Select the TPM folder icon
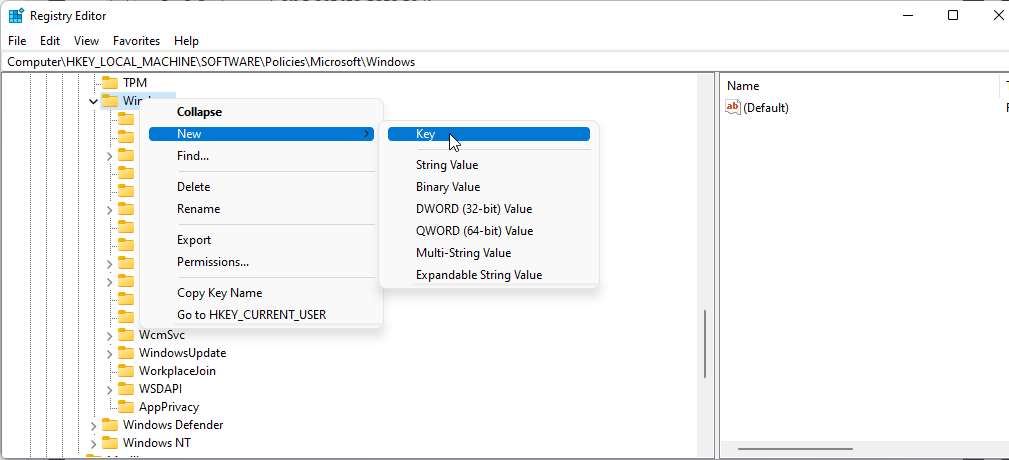This screenshot has height=460, width=1009. pos(109,83)
